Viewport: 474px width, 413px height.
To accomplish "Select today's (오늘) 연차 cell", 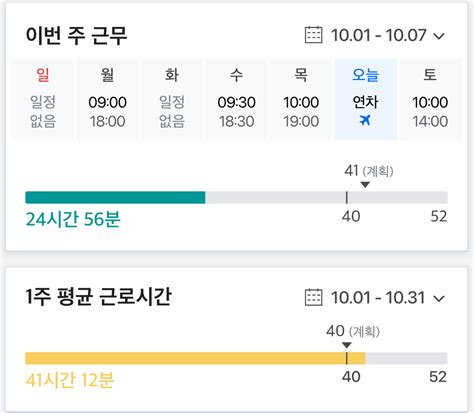I will pyautogui.click(x=366, y=99).
